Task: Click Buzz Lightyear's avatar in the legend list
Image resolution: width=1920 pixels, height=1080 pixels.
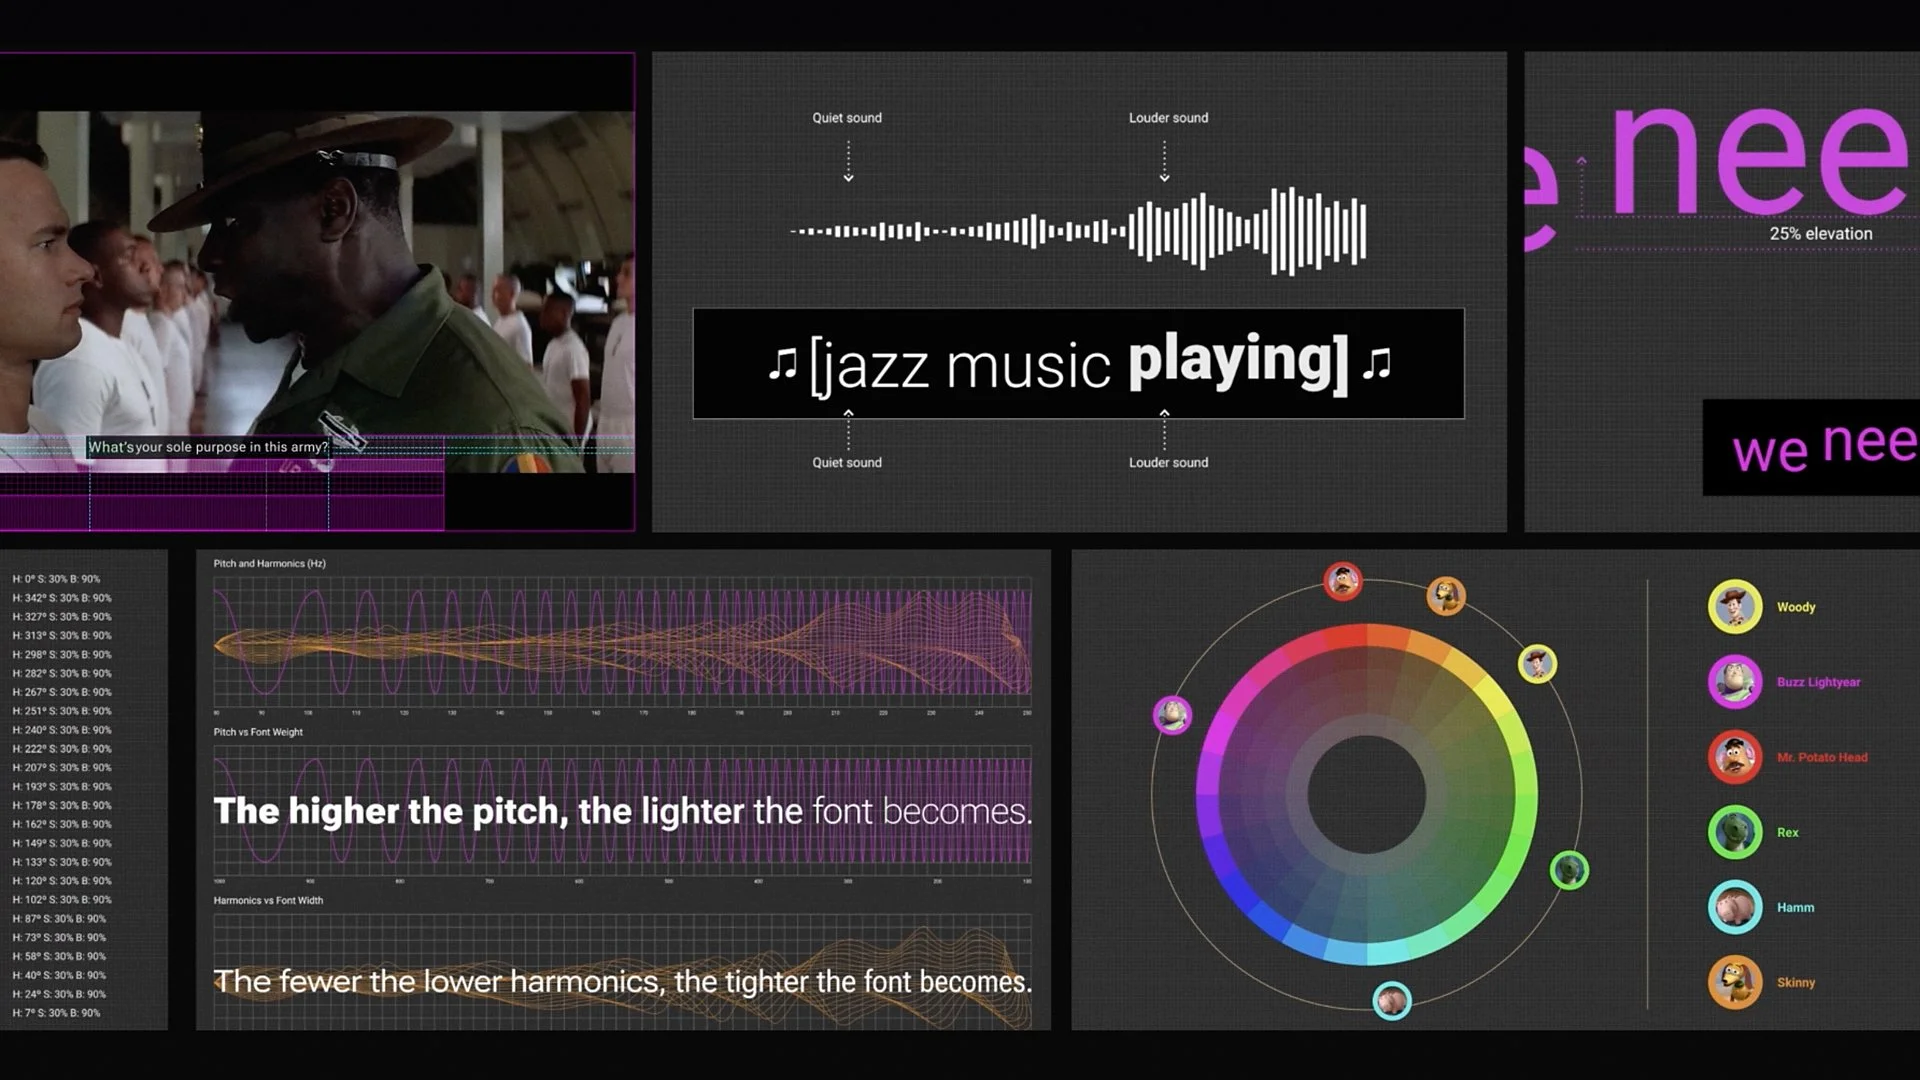Action: tap(1734, 682)
